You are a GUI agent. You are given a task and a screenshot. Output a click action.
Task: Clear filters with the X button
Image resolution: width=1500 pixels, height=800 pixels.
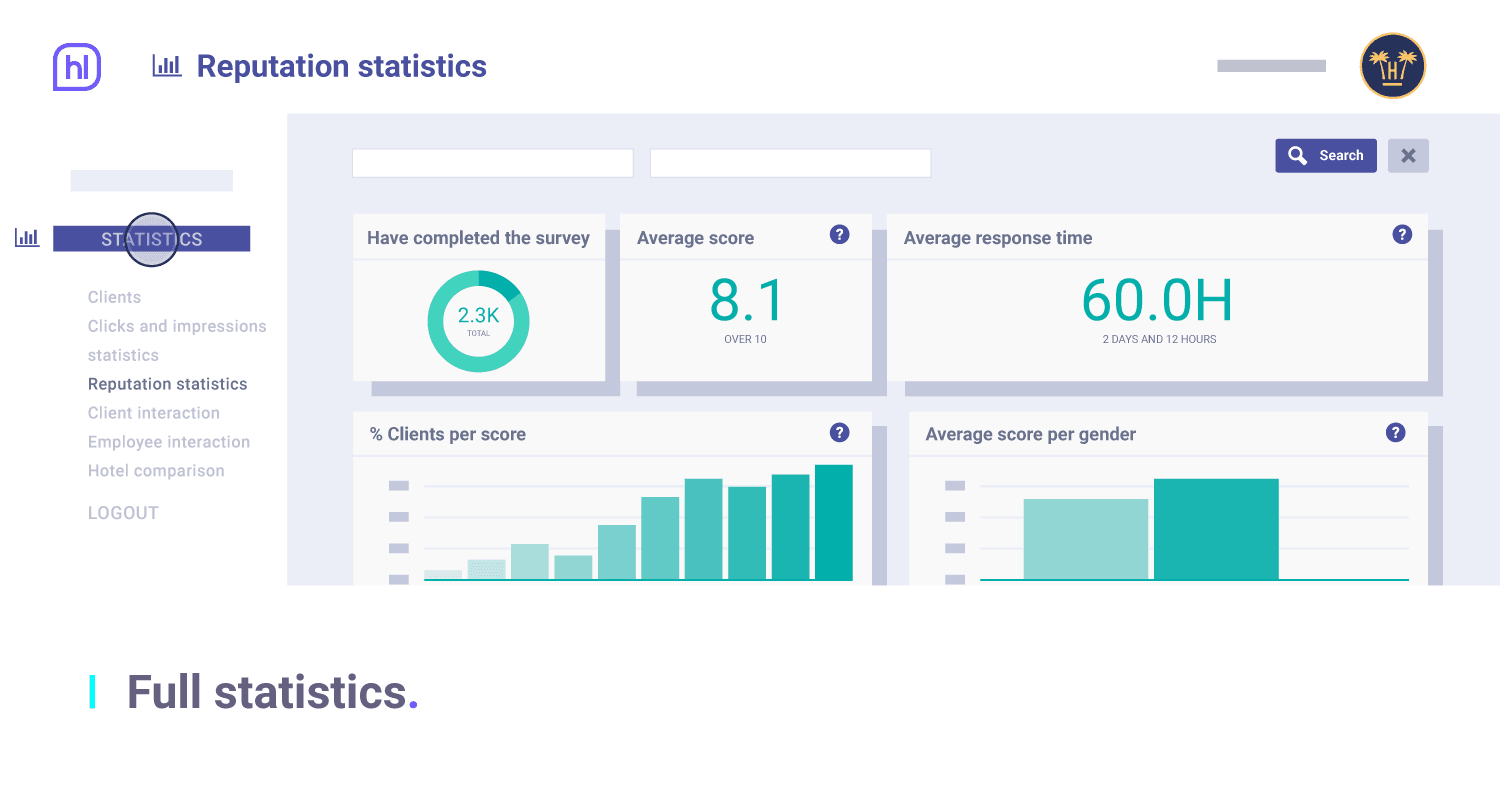tap(1408, 156)
